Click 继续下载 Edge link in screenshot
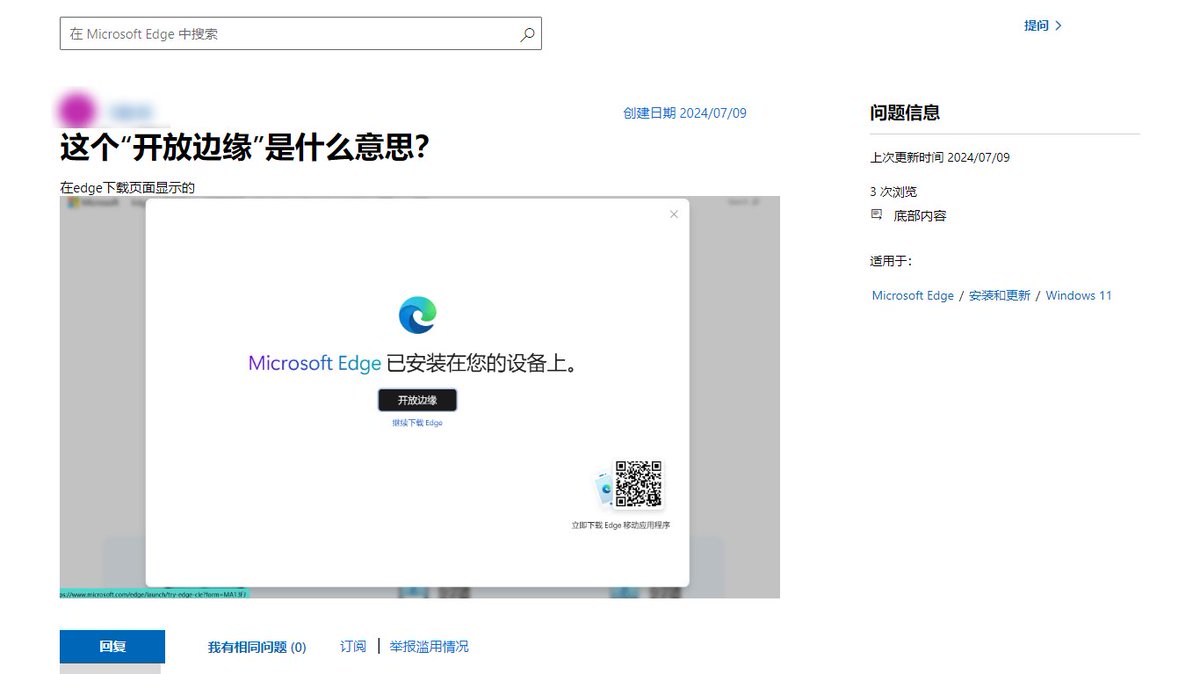This screenshot has width=1200, height=674. (417, 423)
